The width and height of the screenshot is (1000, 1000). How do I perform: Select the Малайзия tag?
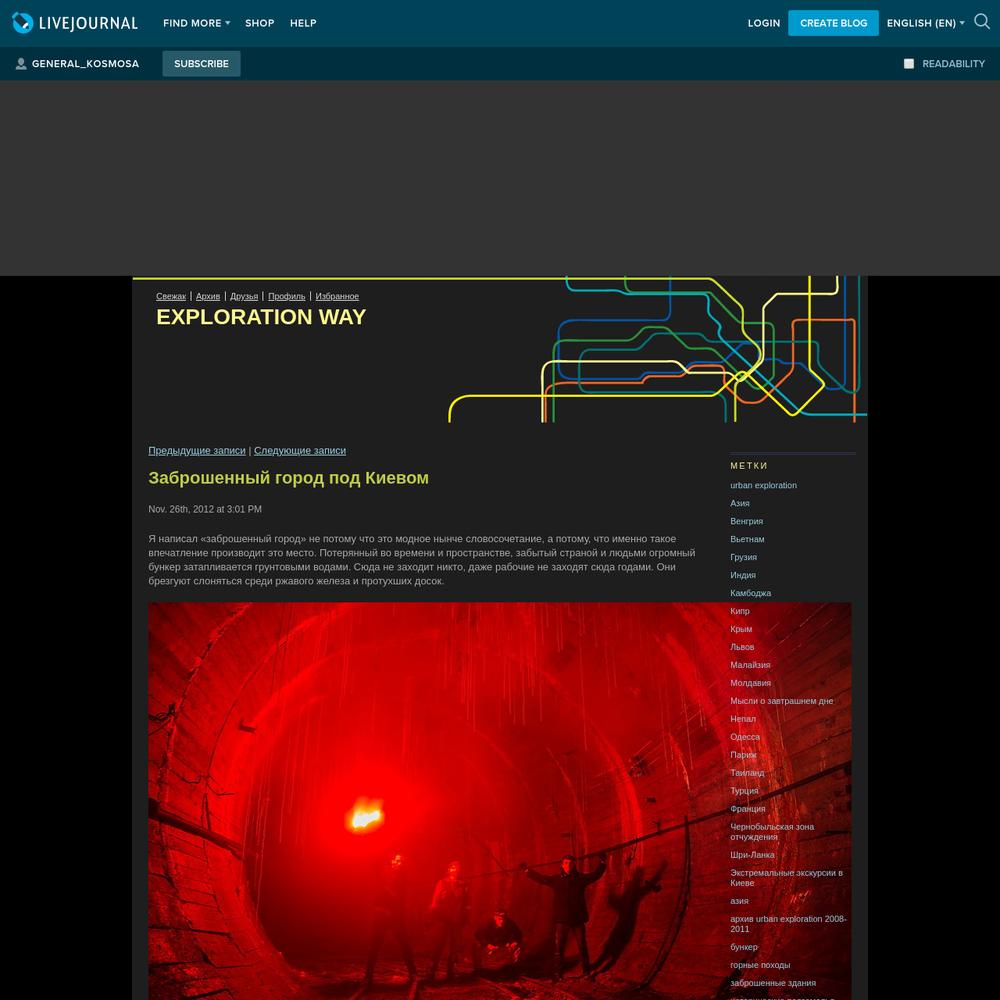point(751,665)
